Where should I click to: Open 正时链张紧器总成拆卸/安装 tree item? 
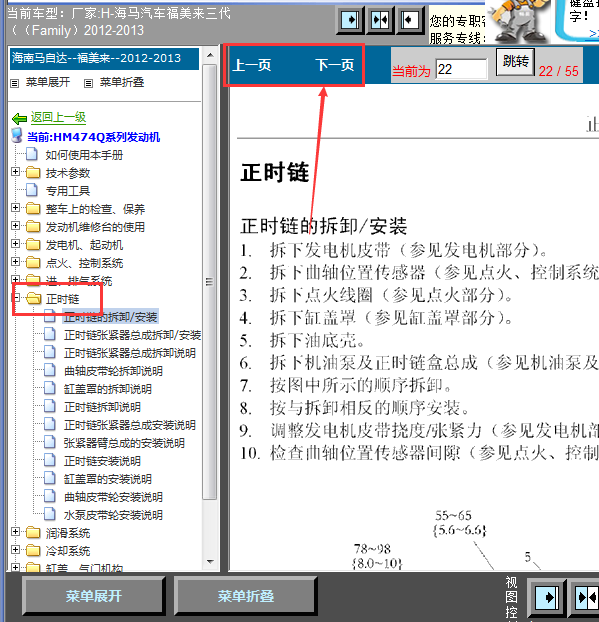coord(132,335)
